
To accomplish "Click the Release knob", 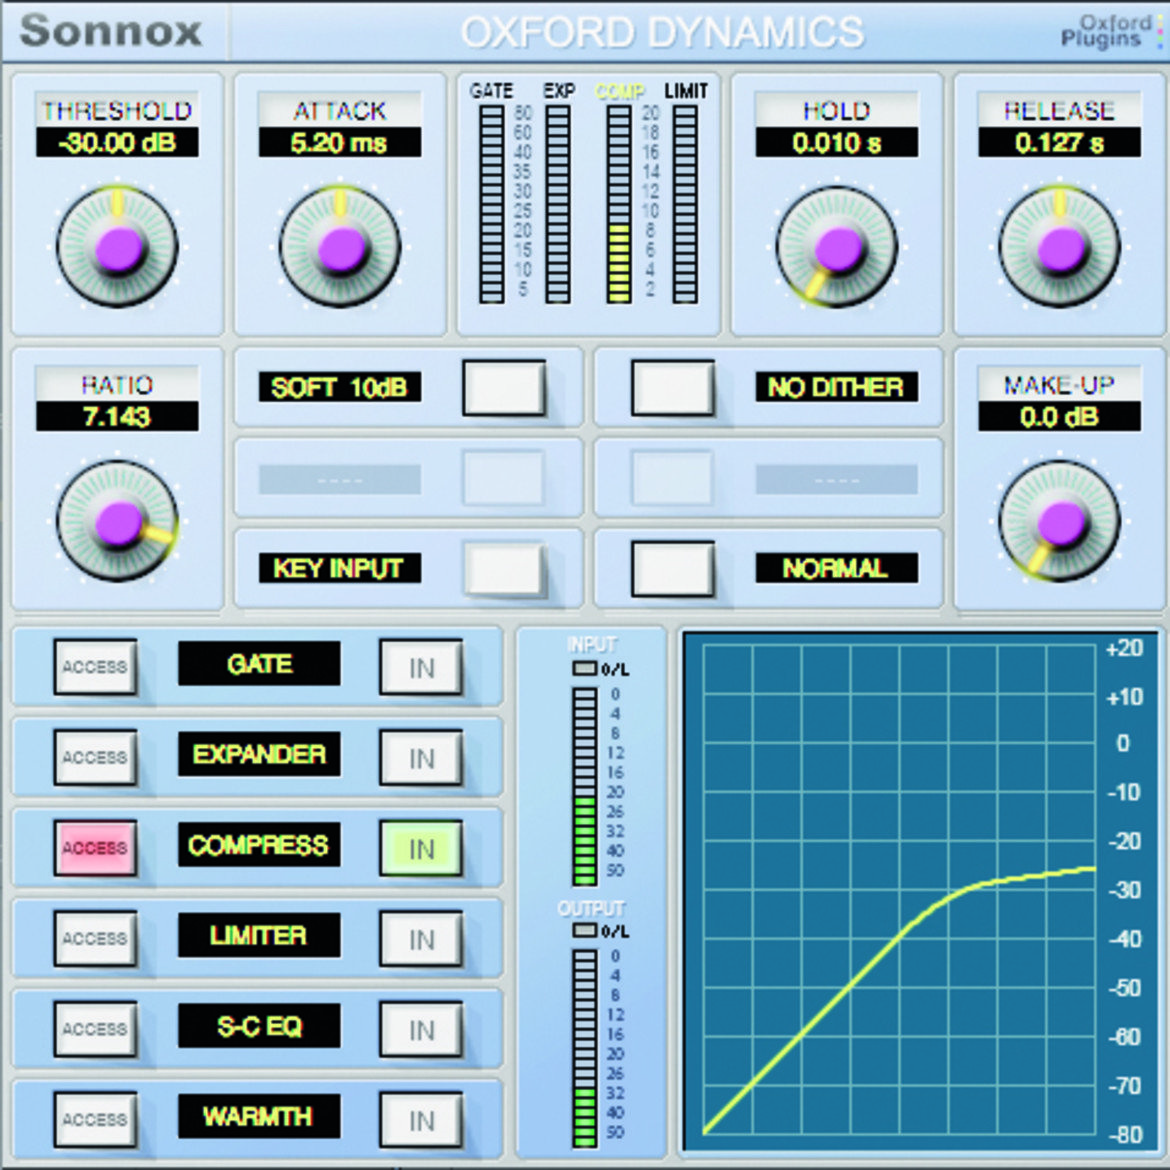I will pyautogui.click(x=1060, y=247).
